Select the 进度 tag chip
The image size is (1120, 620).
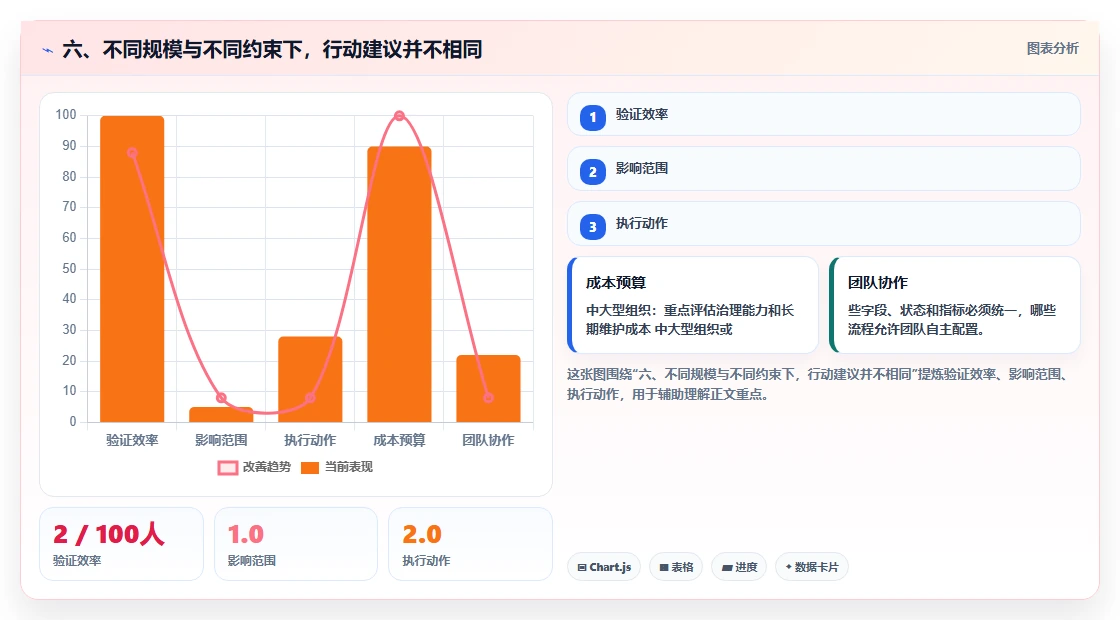(739, 567)
